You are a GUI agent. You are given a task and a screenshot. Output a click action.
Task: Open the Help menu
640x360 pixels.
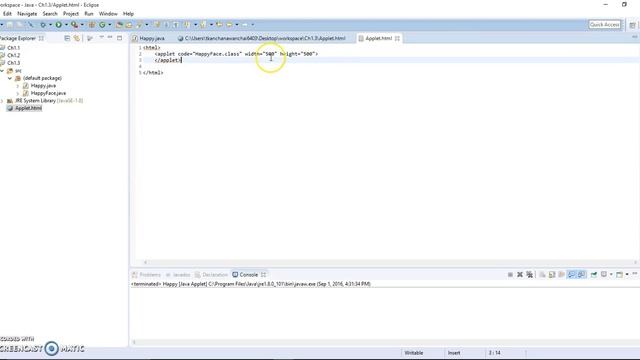click(x=128, y=13)
